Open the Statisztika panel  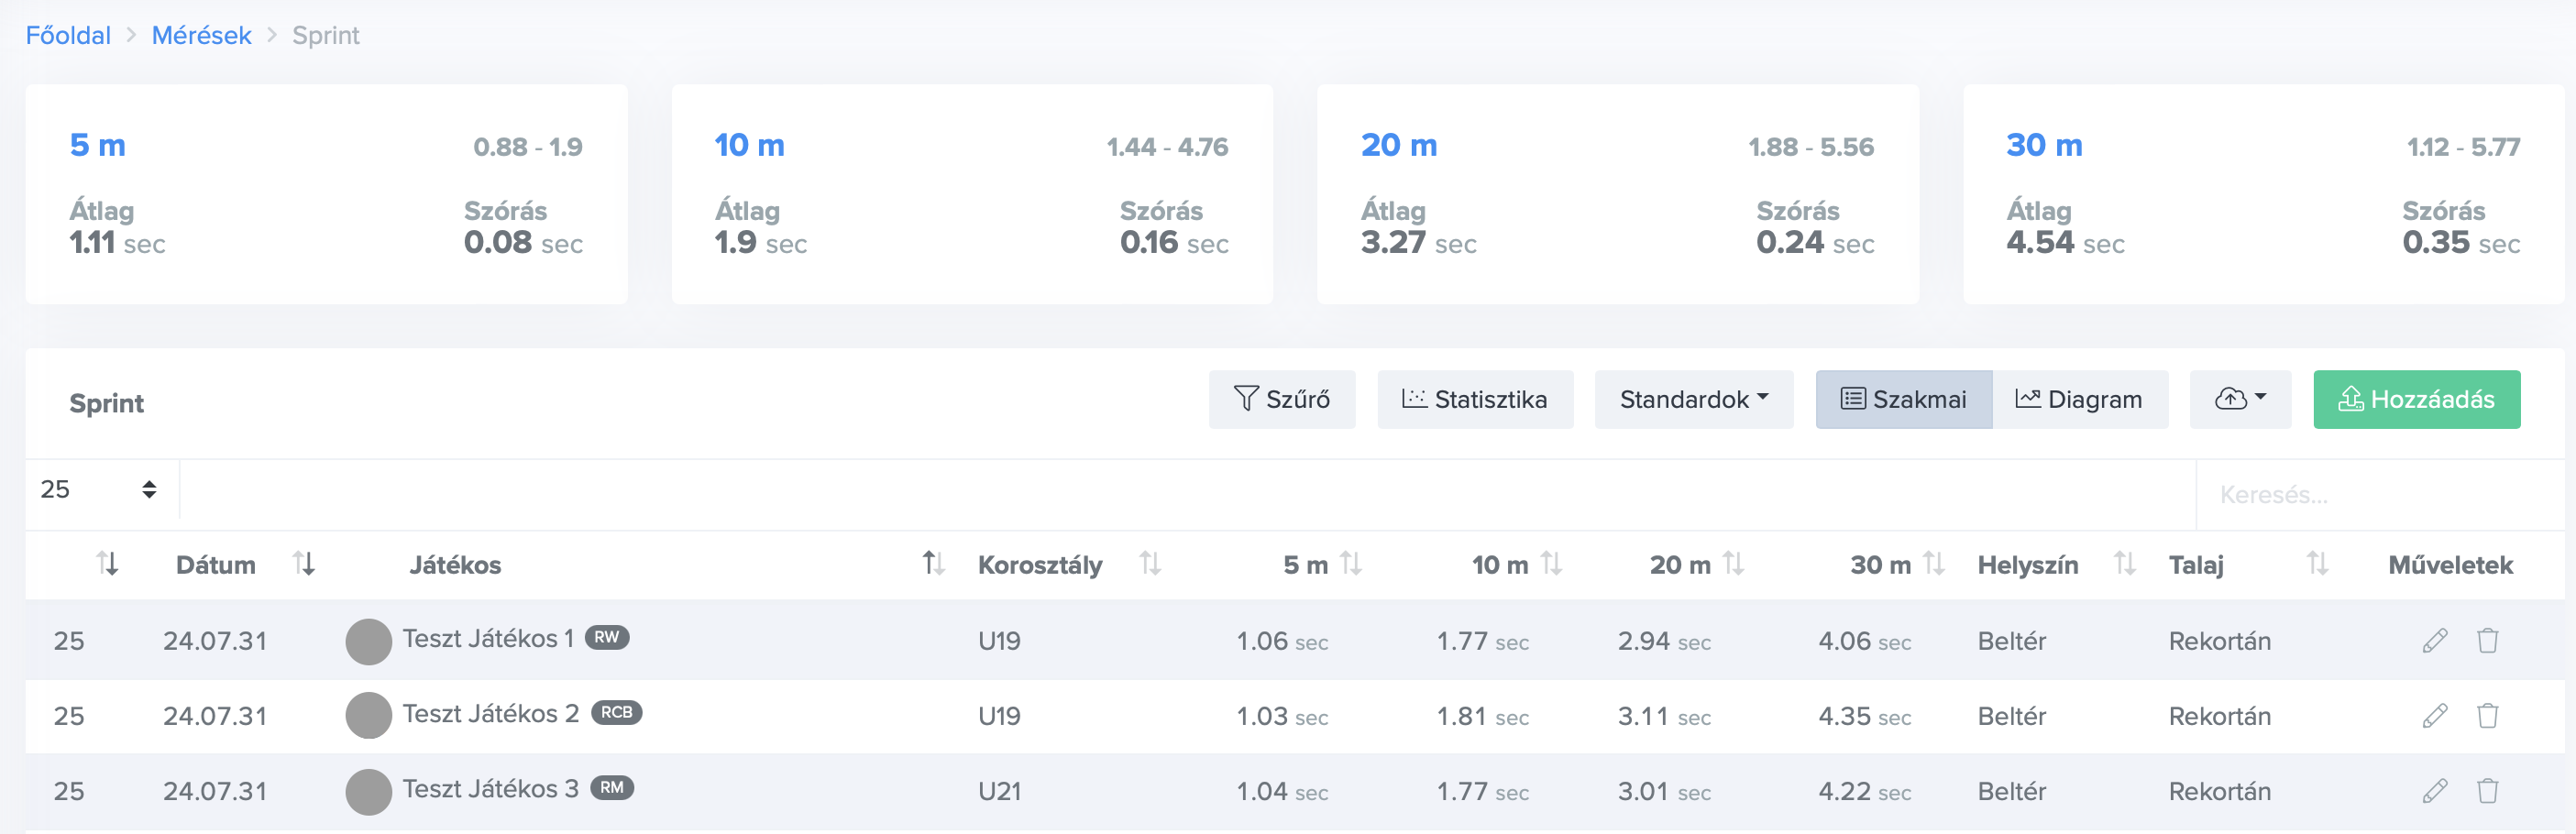coord(1474,399)
